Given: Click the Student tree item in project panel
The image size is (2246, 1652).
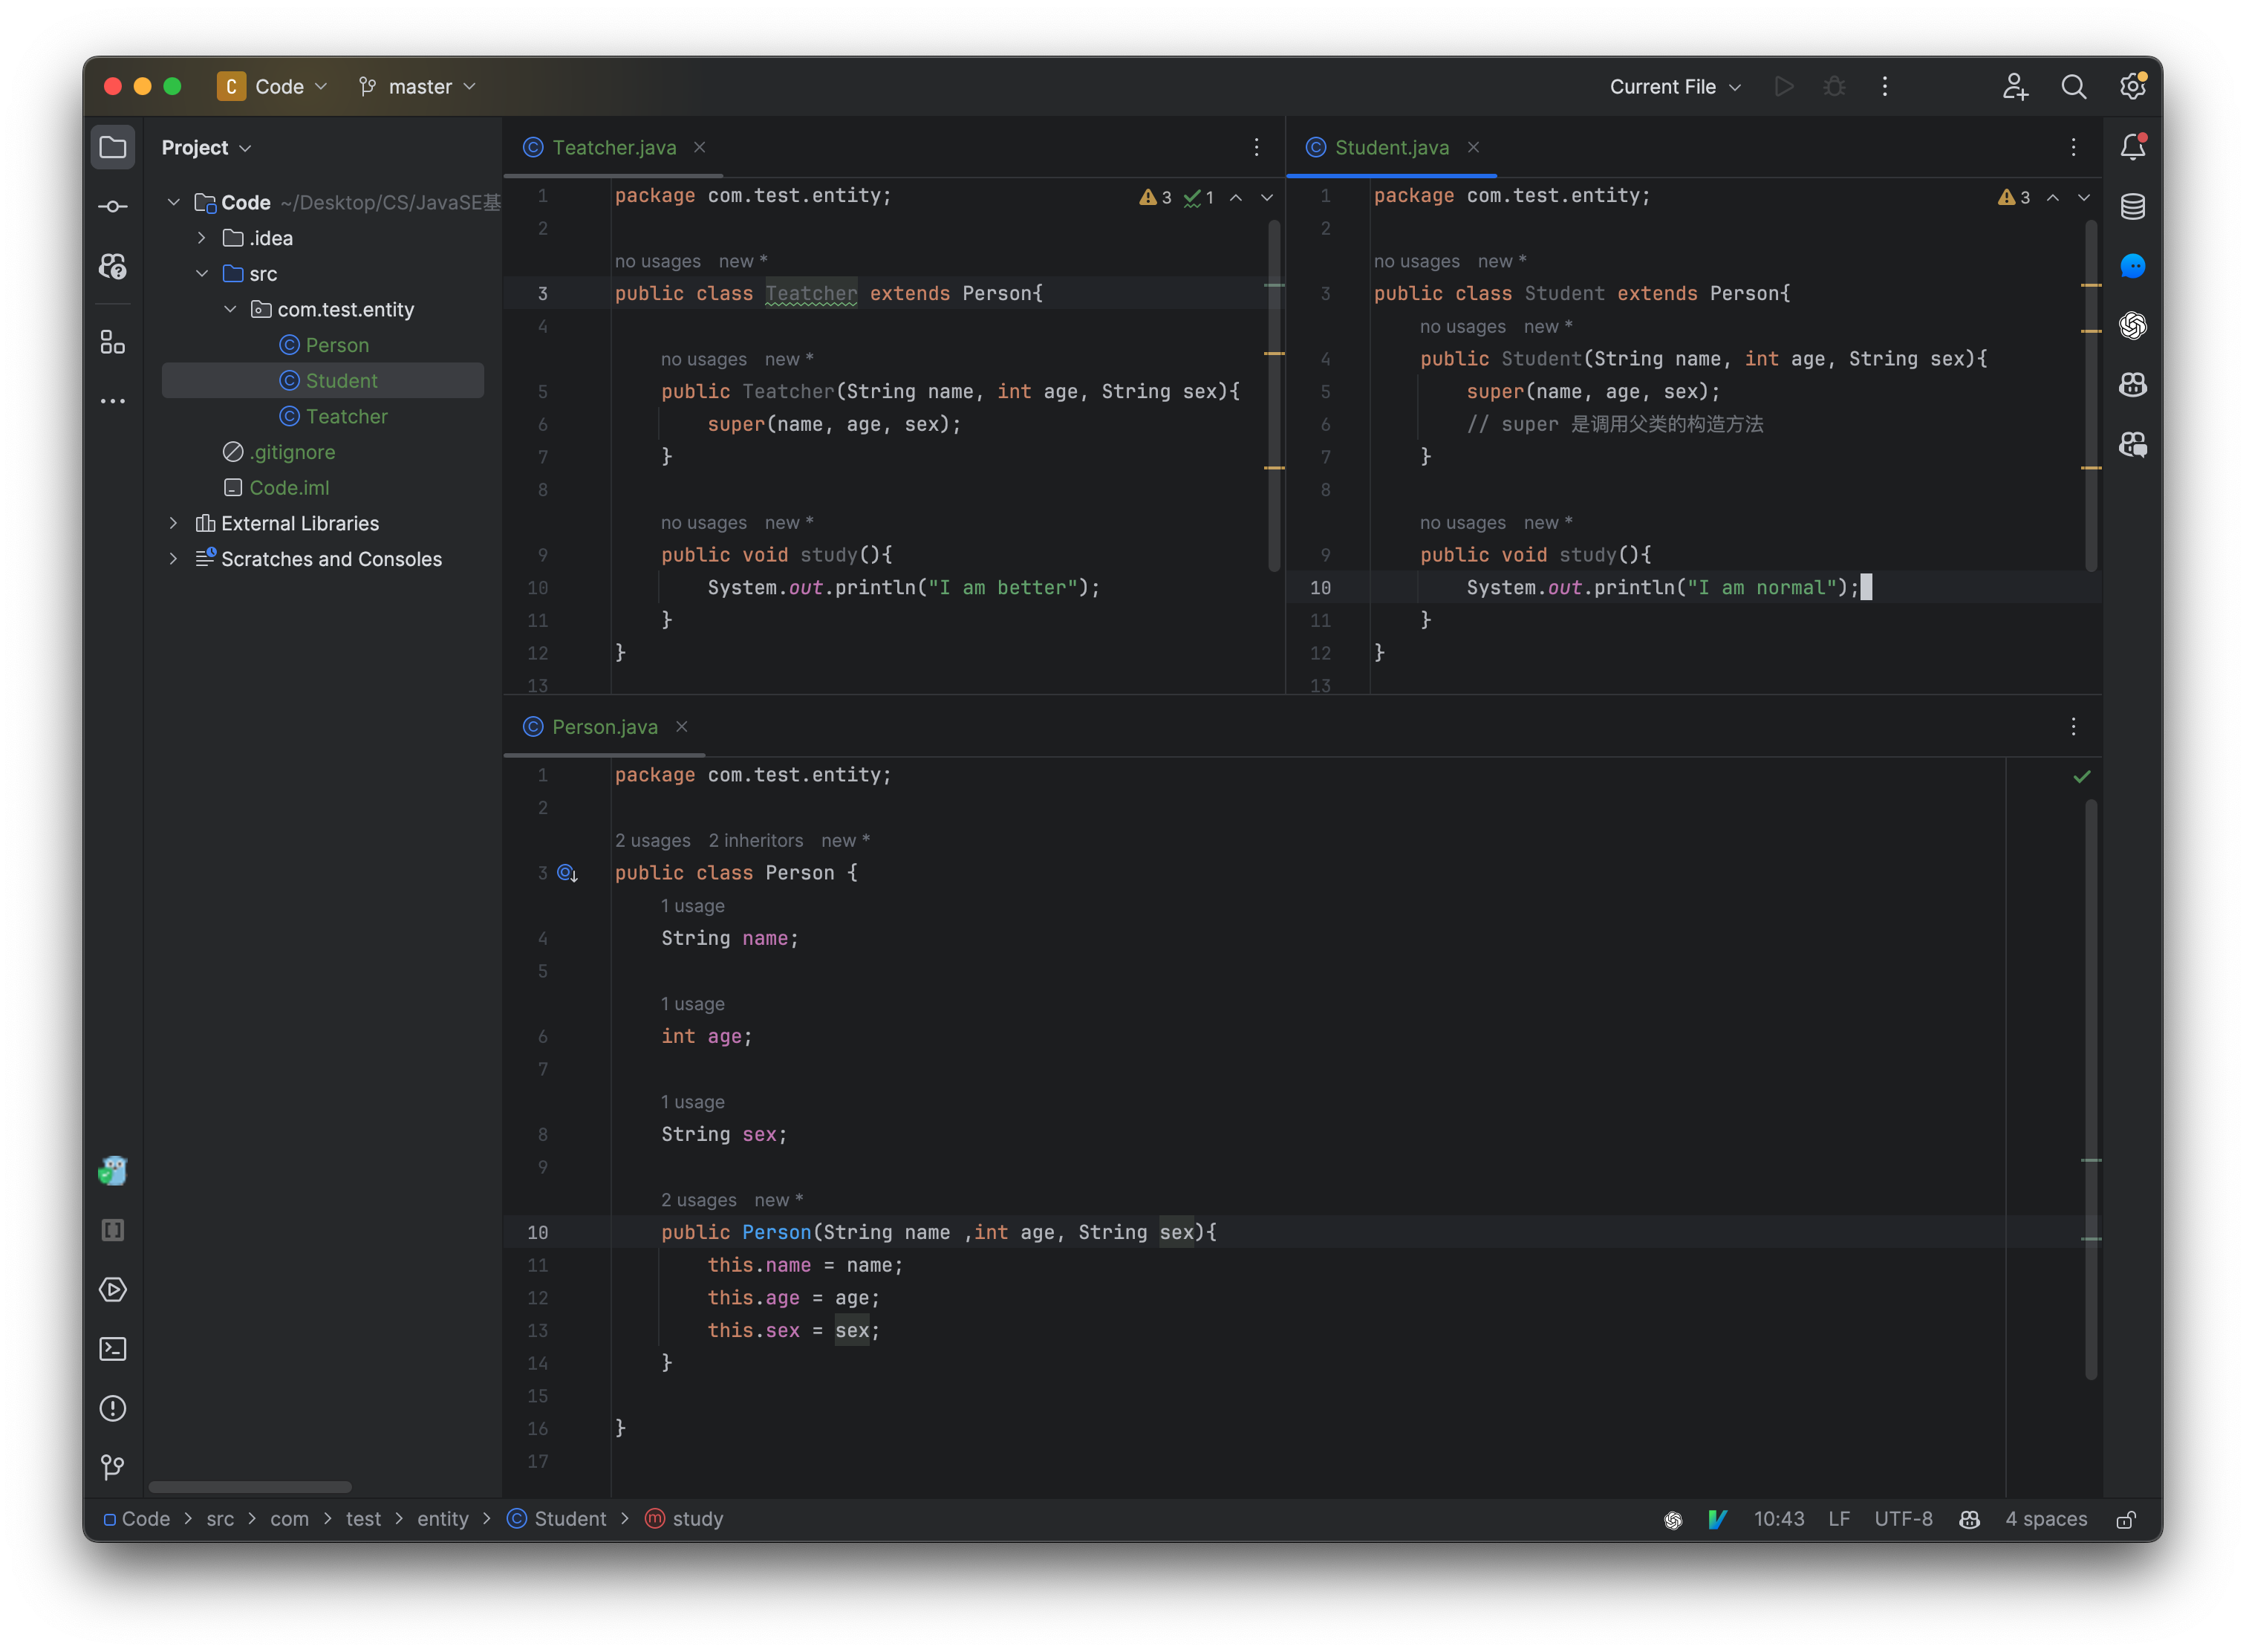Looking at the screenshot, I should tap(340, 380).
